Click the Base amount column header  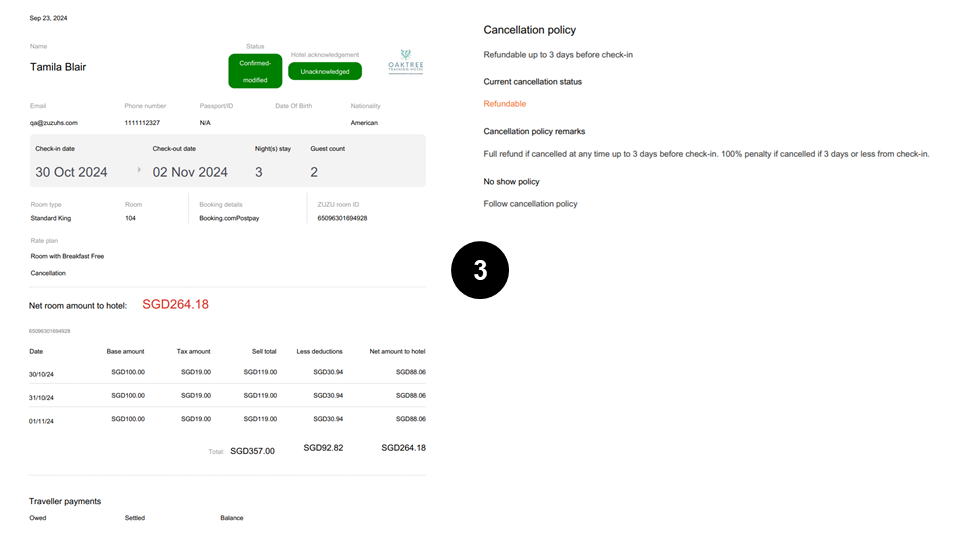coord(126,351)
